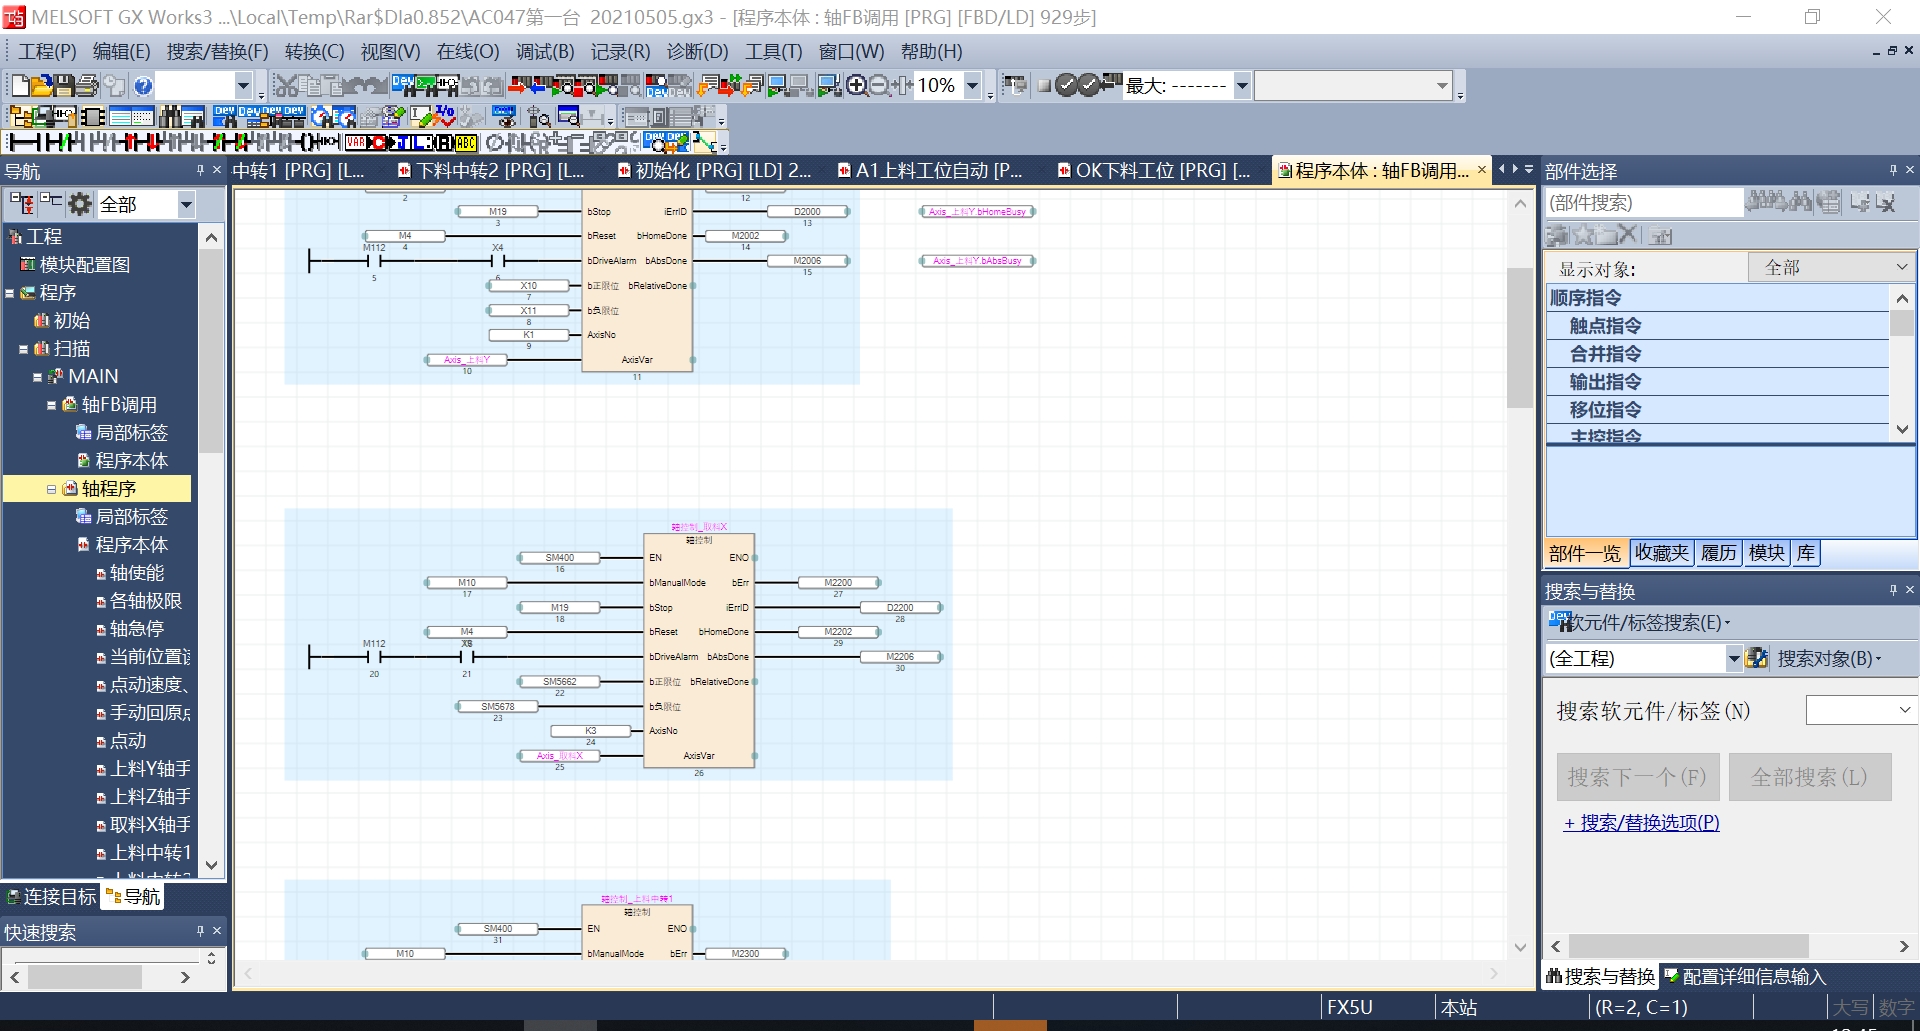Open the 显示对象 全部 dropdown
This screenshot has height=1031, width=1920.
1831,268
